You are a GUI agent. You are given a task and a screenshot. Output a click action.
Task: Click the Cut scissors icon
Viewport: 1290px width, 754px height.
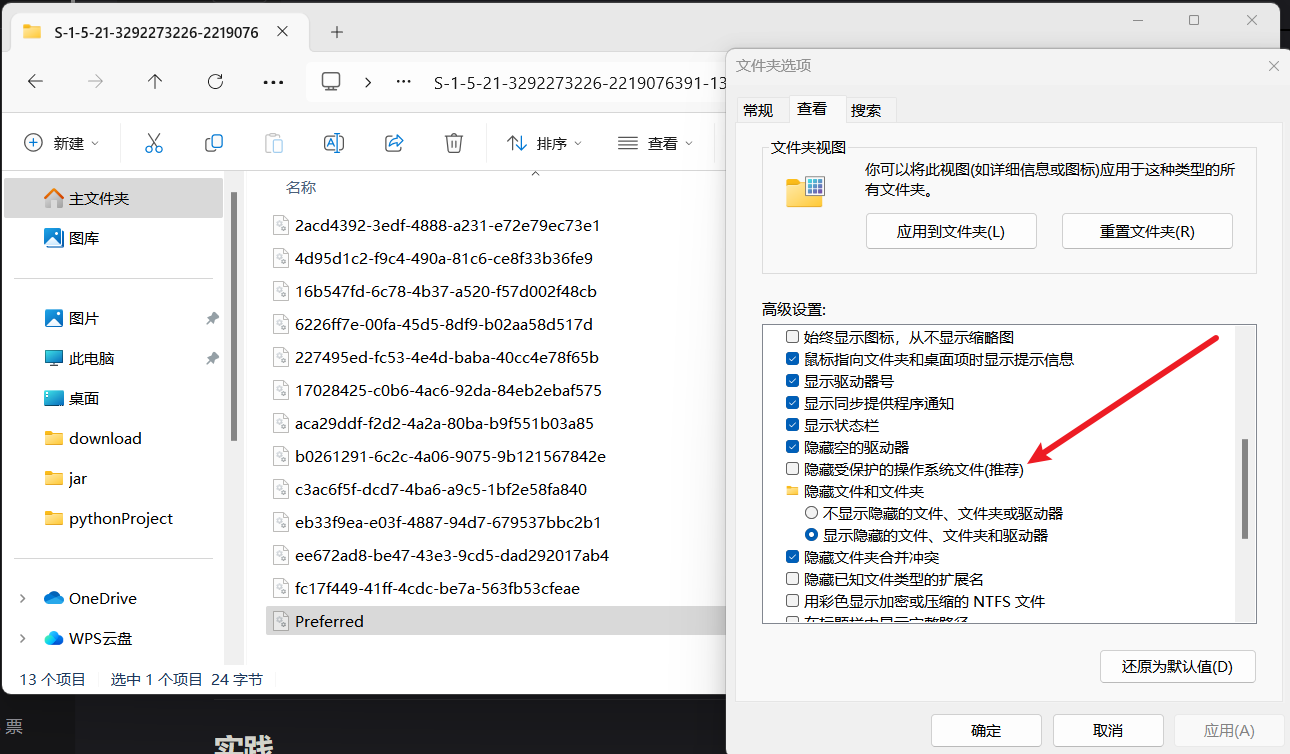point(154,143)
